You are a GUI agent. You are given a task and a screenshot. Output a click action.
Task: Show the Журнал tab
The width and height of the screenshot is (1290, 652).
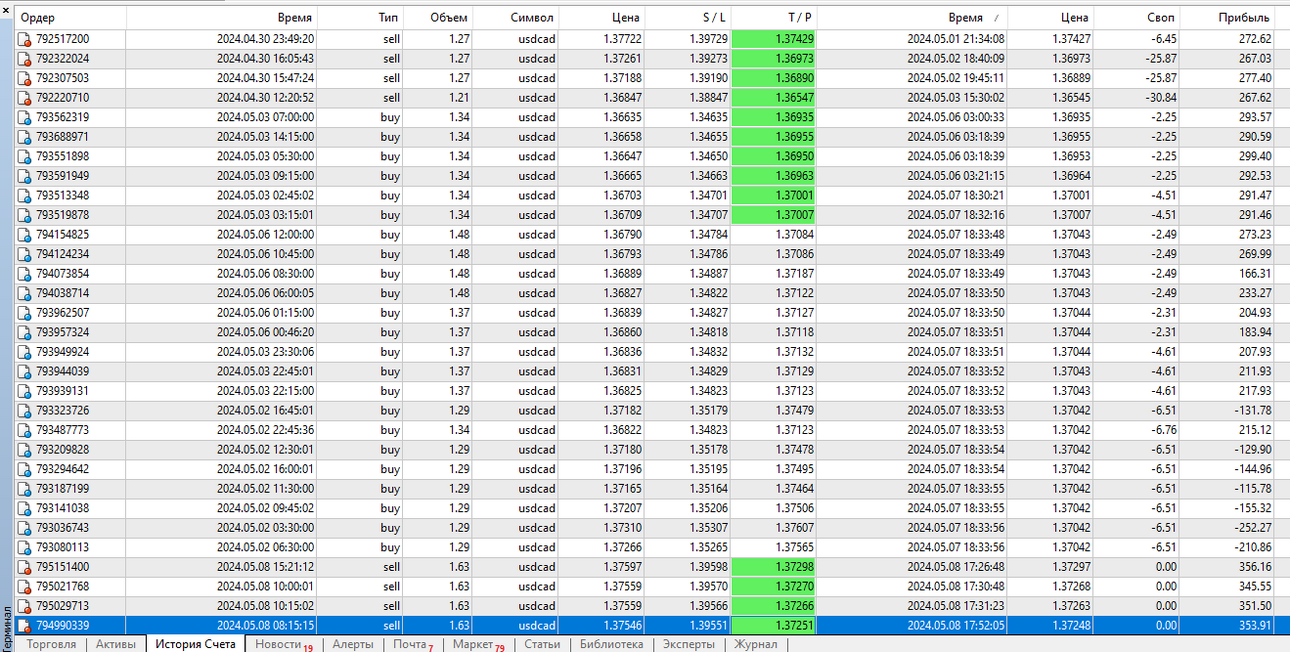[x=755, y=644]
